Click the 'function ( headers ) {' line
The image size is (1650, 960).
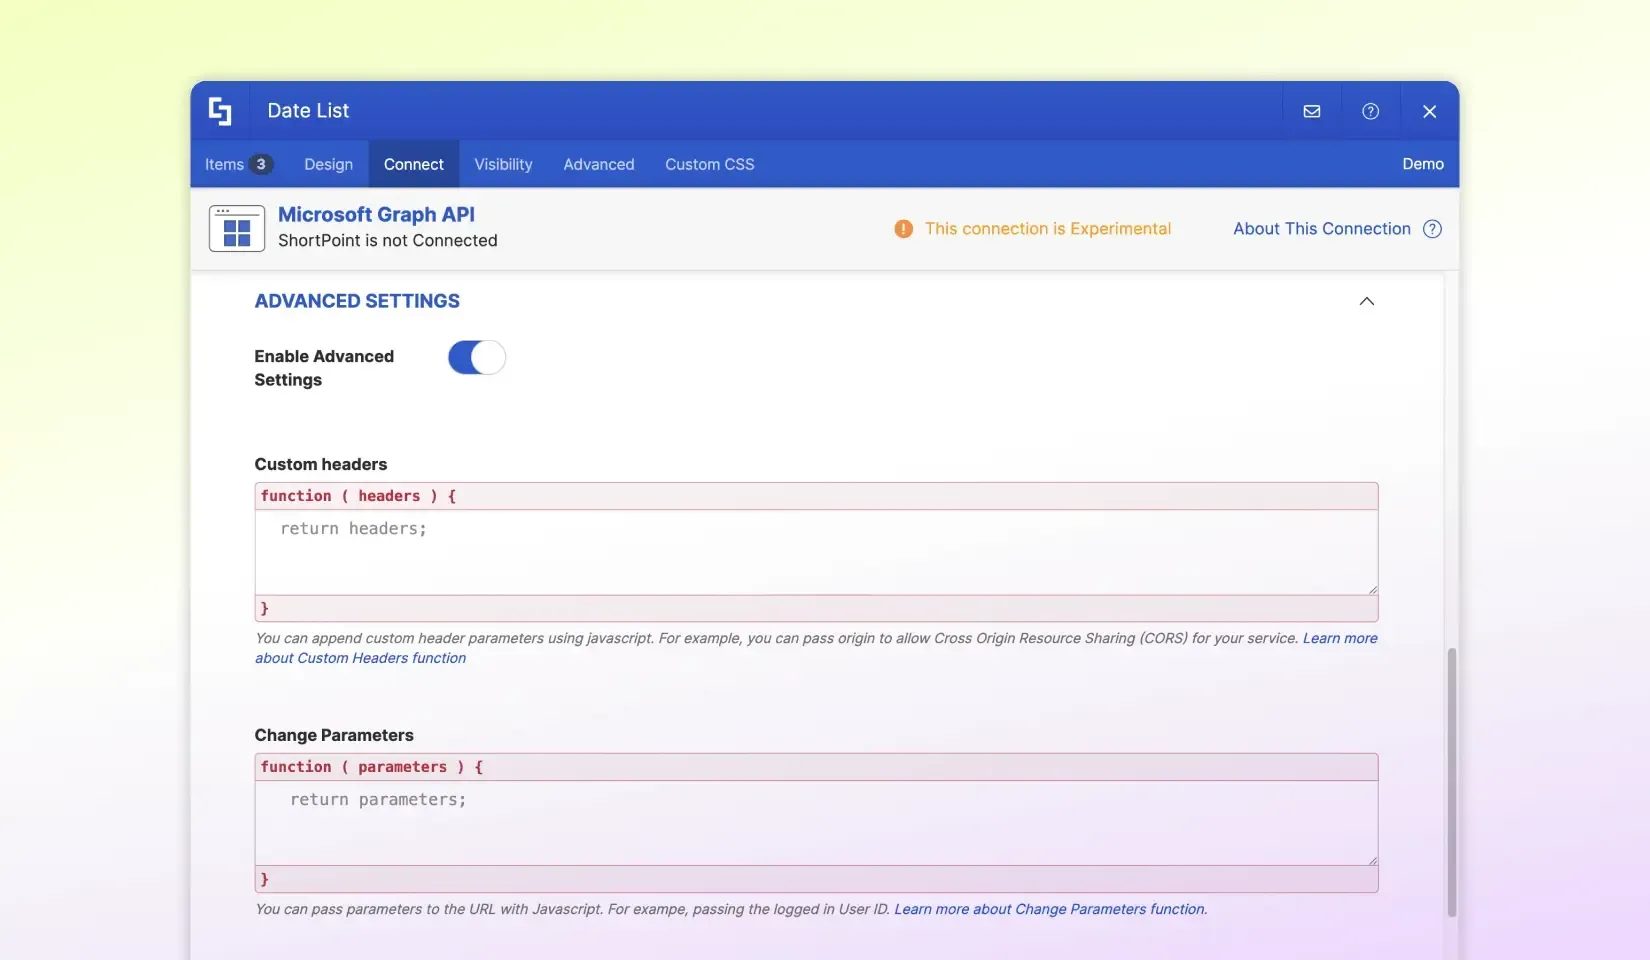(816, 496)
